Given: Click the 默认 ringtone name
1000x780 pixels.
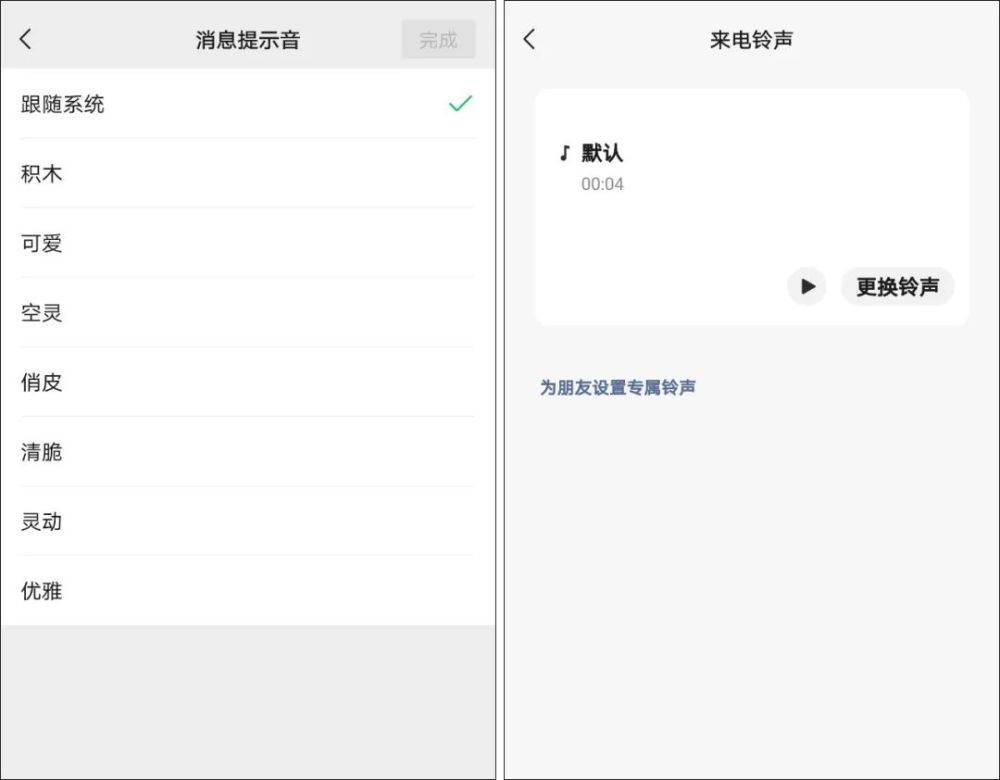Looking at the screenshot, I should click(x=601, y=153).
